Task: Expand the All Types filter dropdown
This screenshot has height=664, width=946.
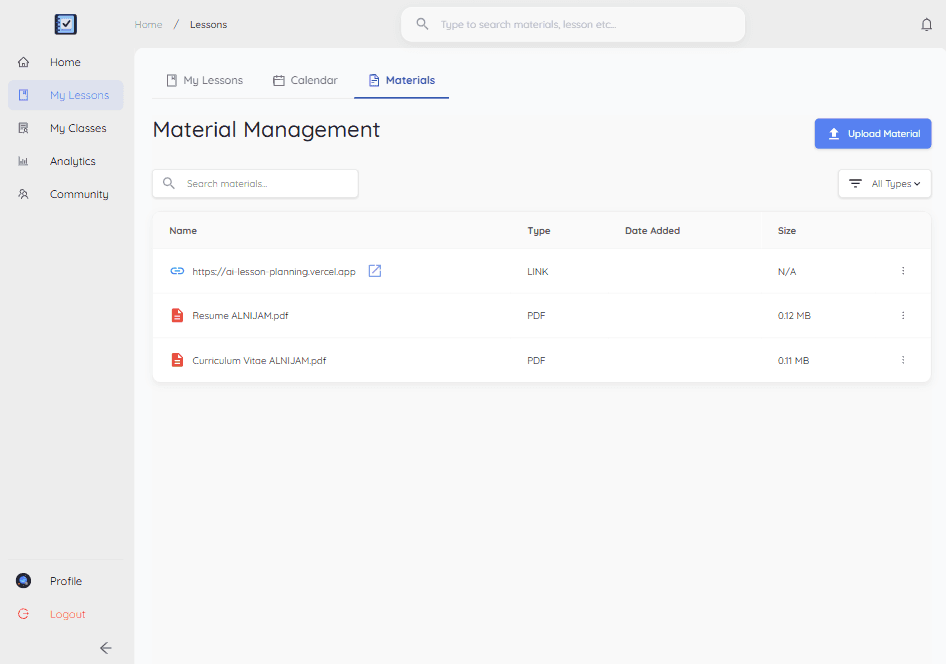Action: click(885, 184)
